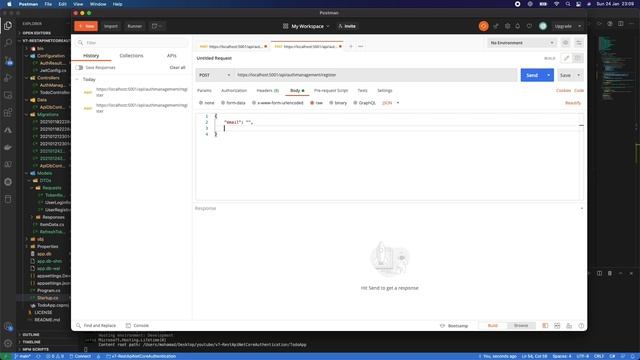Open the Upgrade dropdown arrow
The width and height of the screenshot is (640, 360).
(x=579, y=26)
